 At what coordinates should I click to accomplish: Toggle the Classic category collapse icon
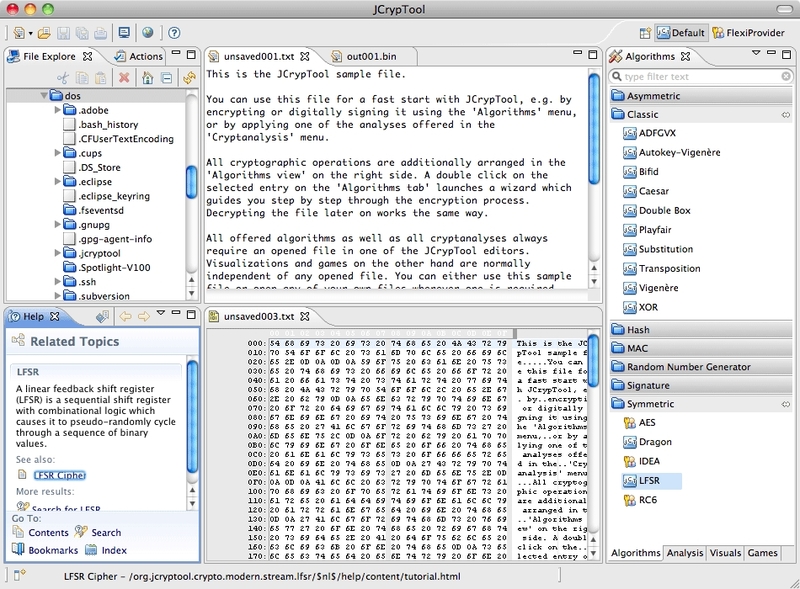[x=786, y=115]
